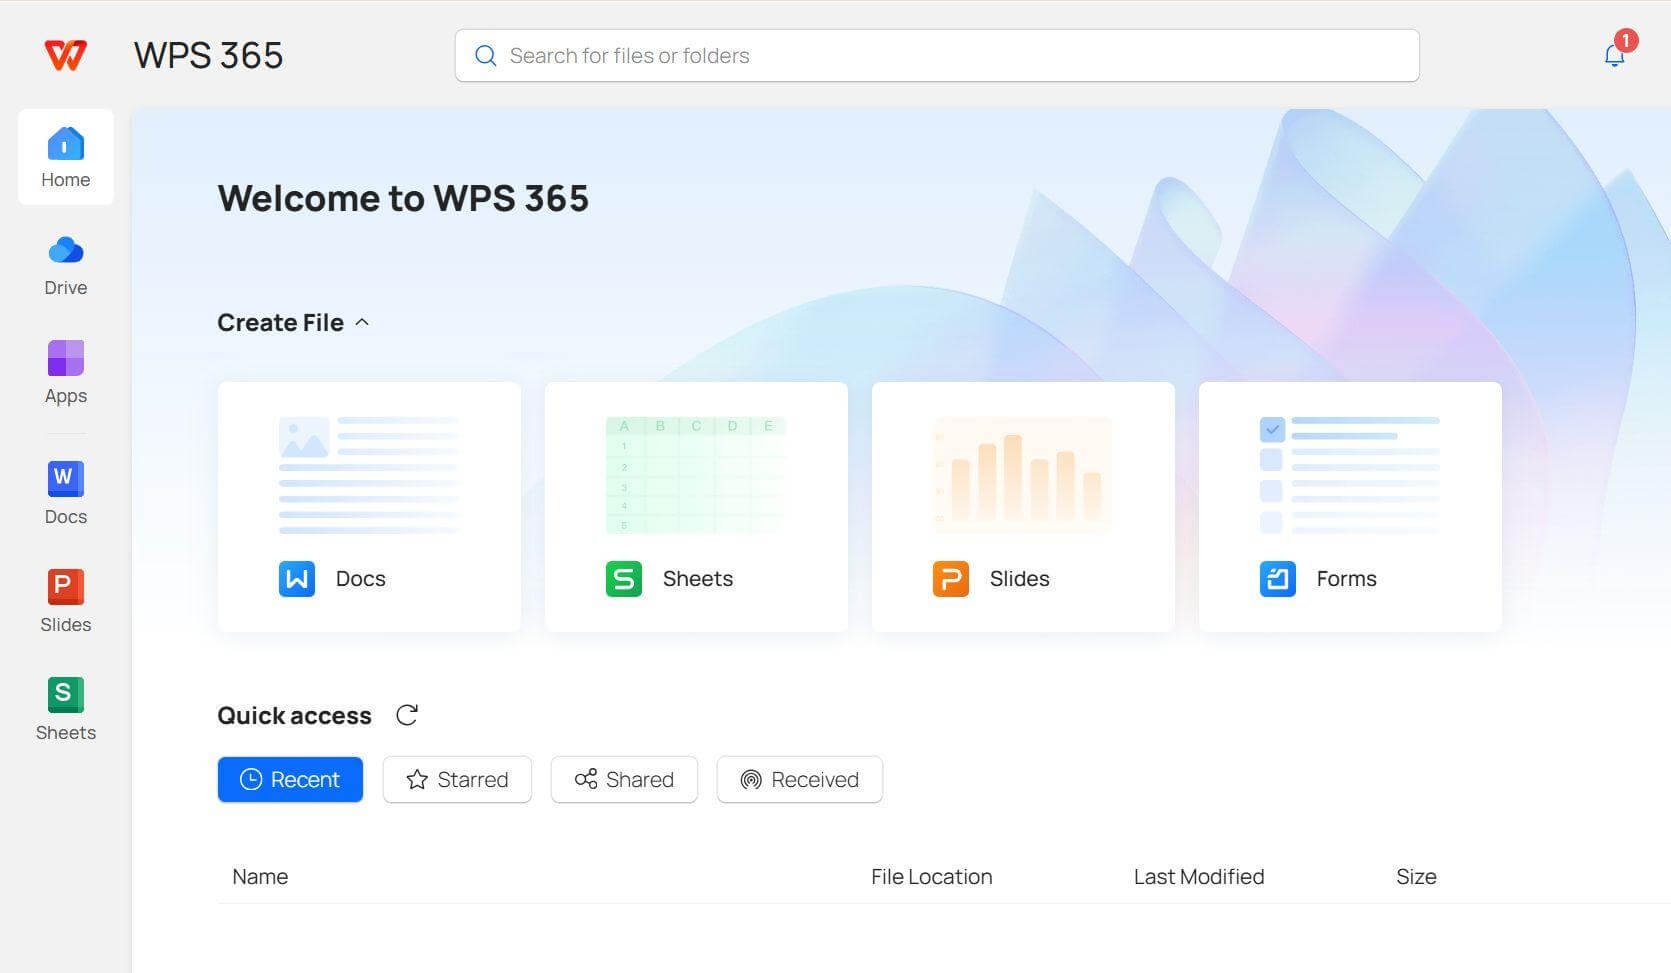This screenshot has width=1671, height=973.
Task: Open Sheets from the sidebar
Action: (65, 708)
